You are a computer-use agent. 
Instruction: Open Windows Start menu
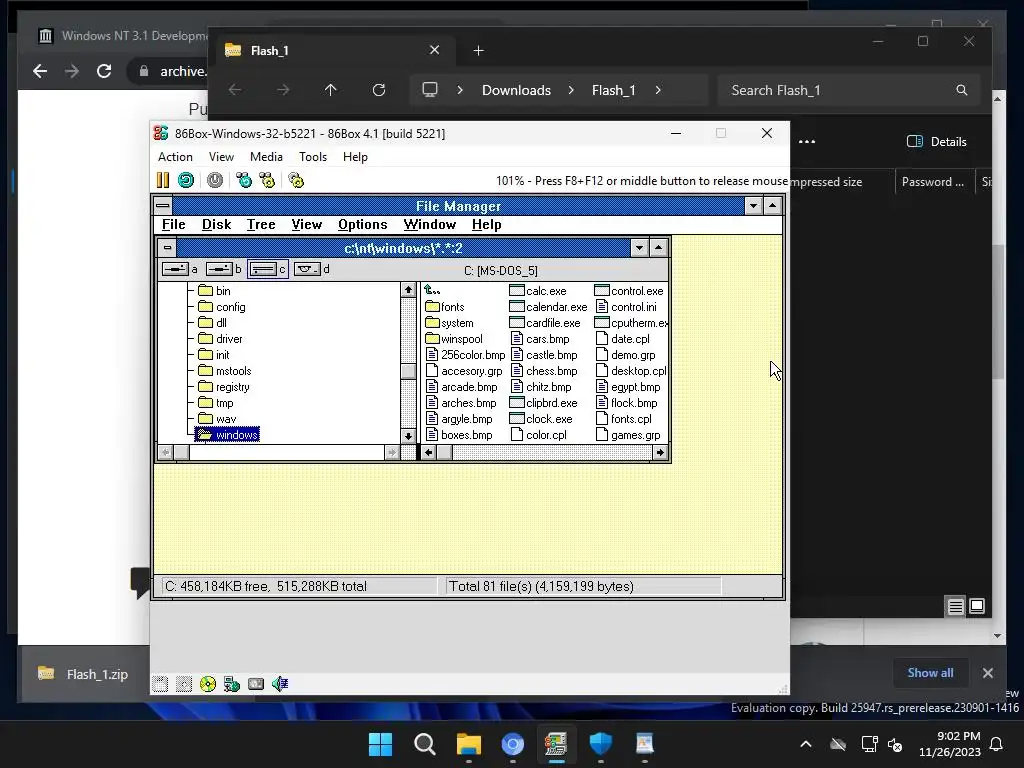pyautogui.click(x=380, y=744)
